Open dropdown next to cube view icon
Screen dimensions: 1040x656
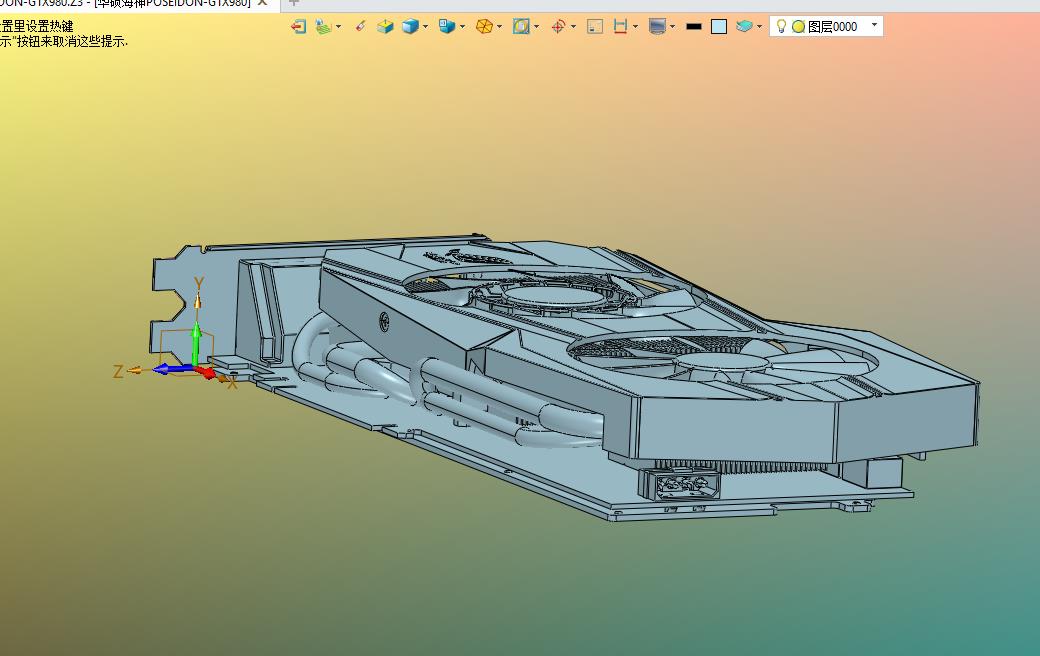coord(462,27)
